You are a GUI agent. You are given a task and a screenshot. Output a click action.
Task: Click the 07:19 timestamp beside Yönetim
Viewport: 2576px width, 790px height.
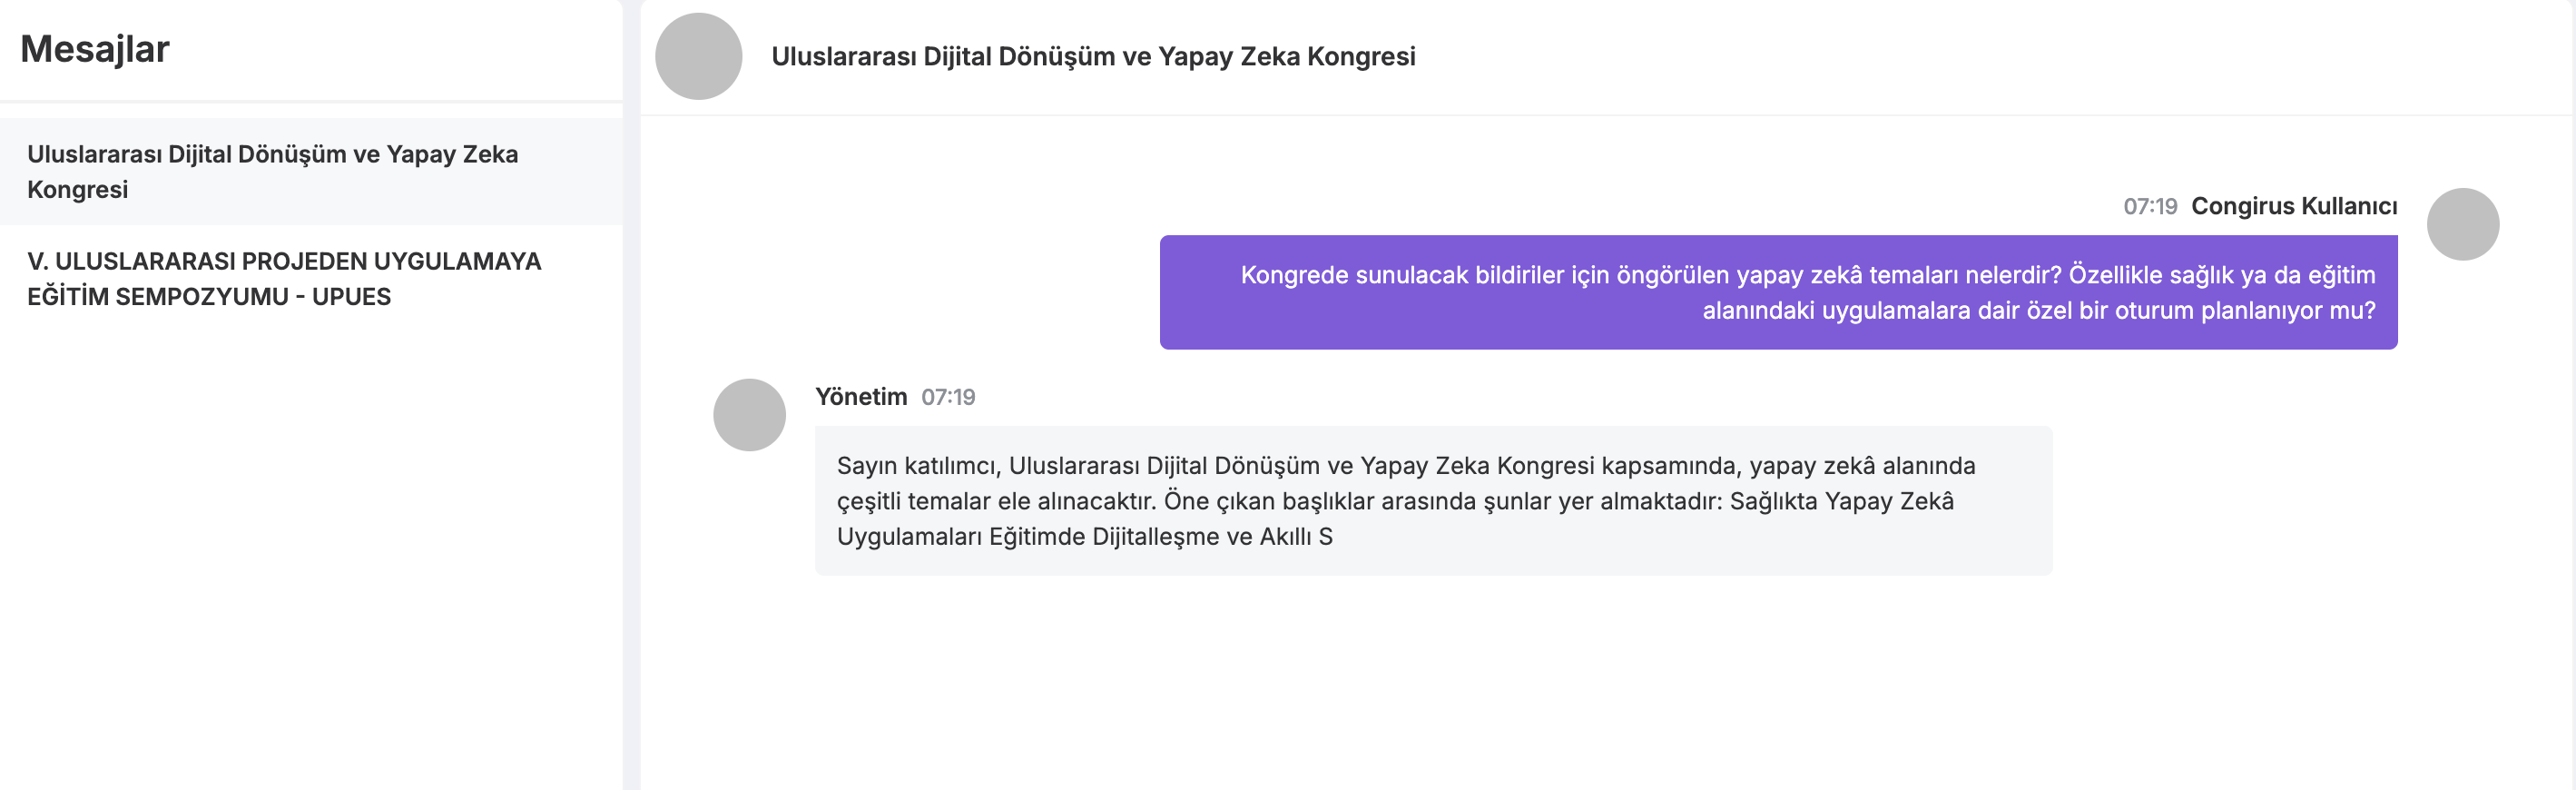click(948, 397)
